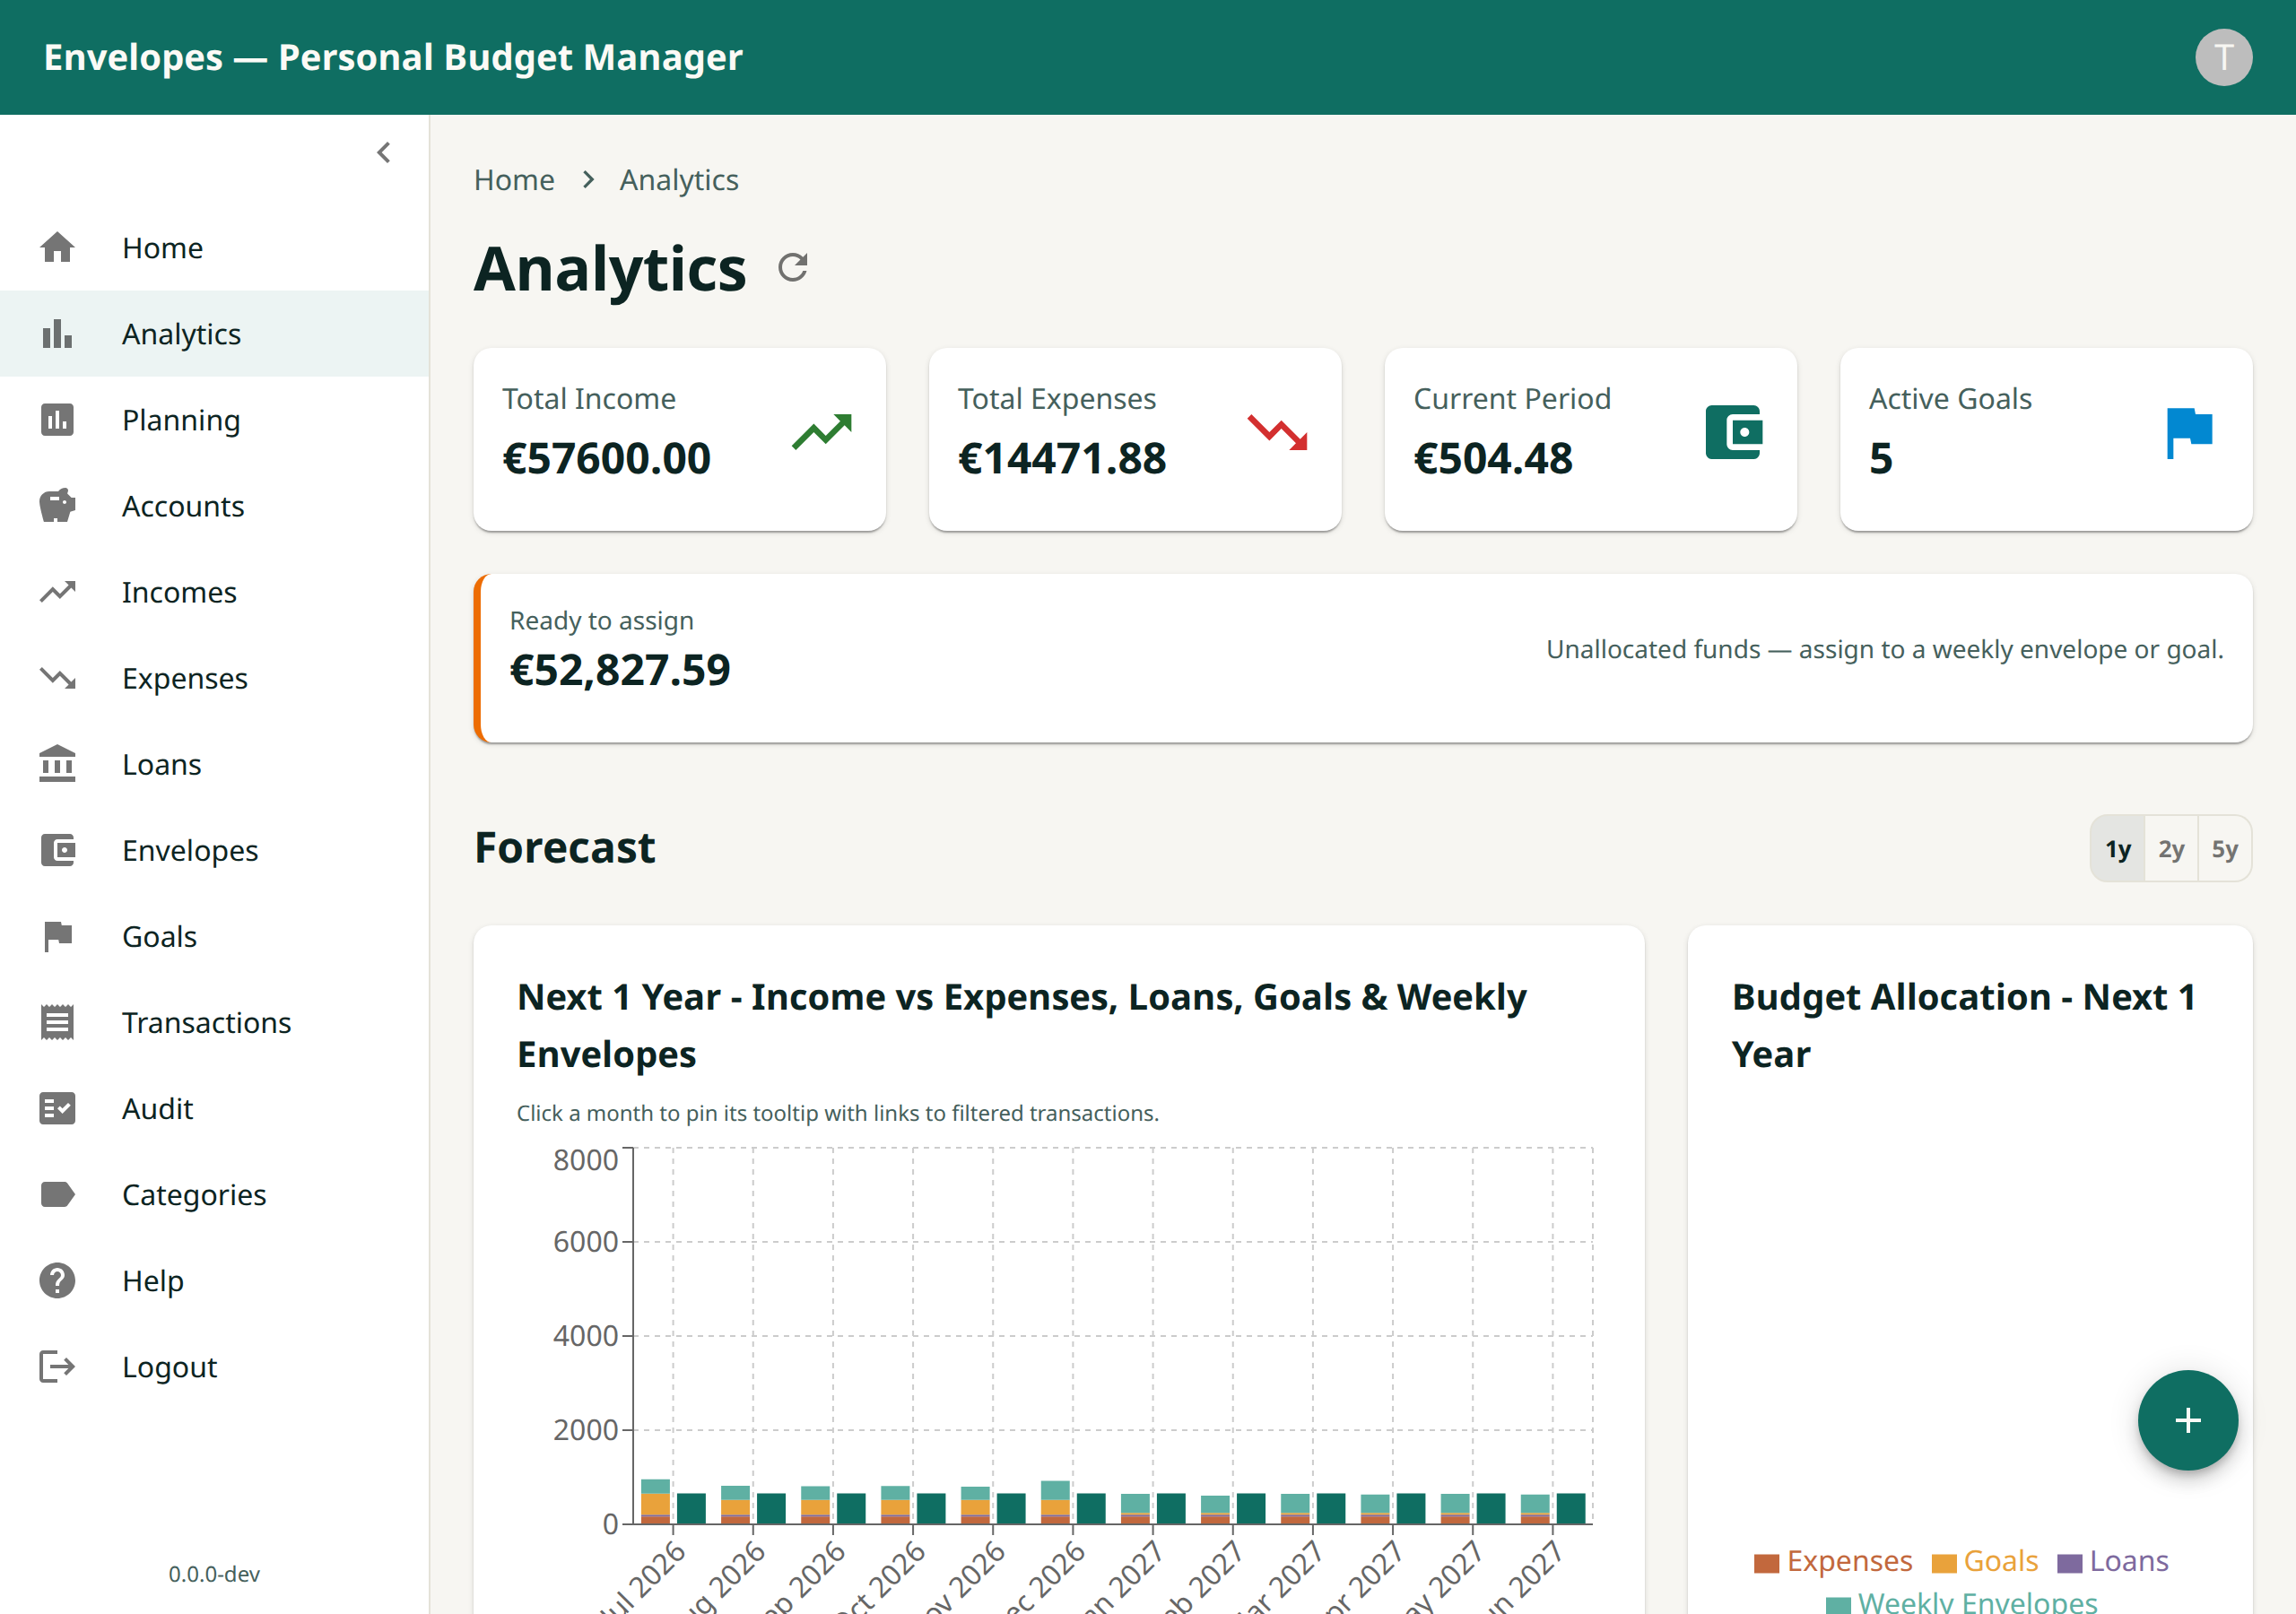
Task: Click the 'Envelopes — Personal Budget Manager' title
Action: point(393,57)
